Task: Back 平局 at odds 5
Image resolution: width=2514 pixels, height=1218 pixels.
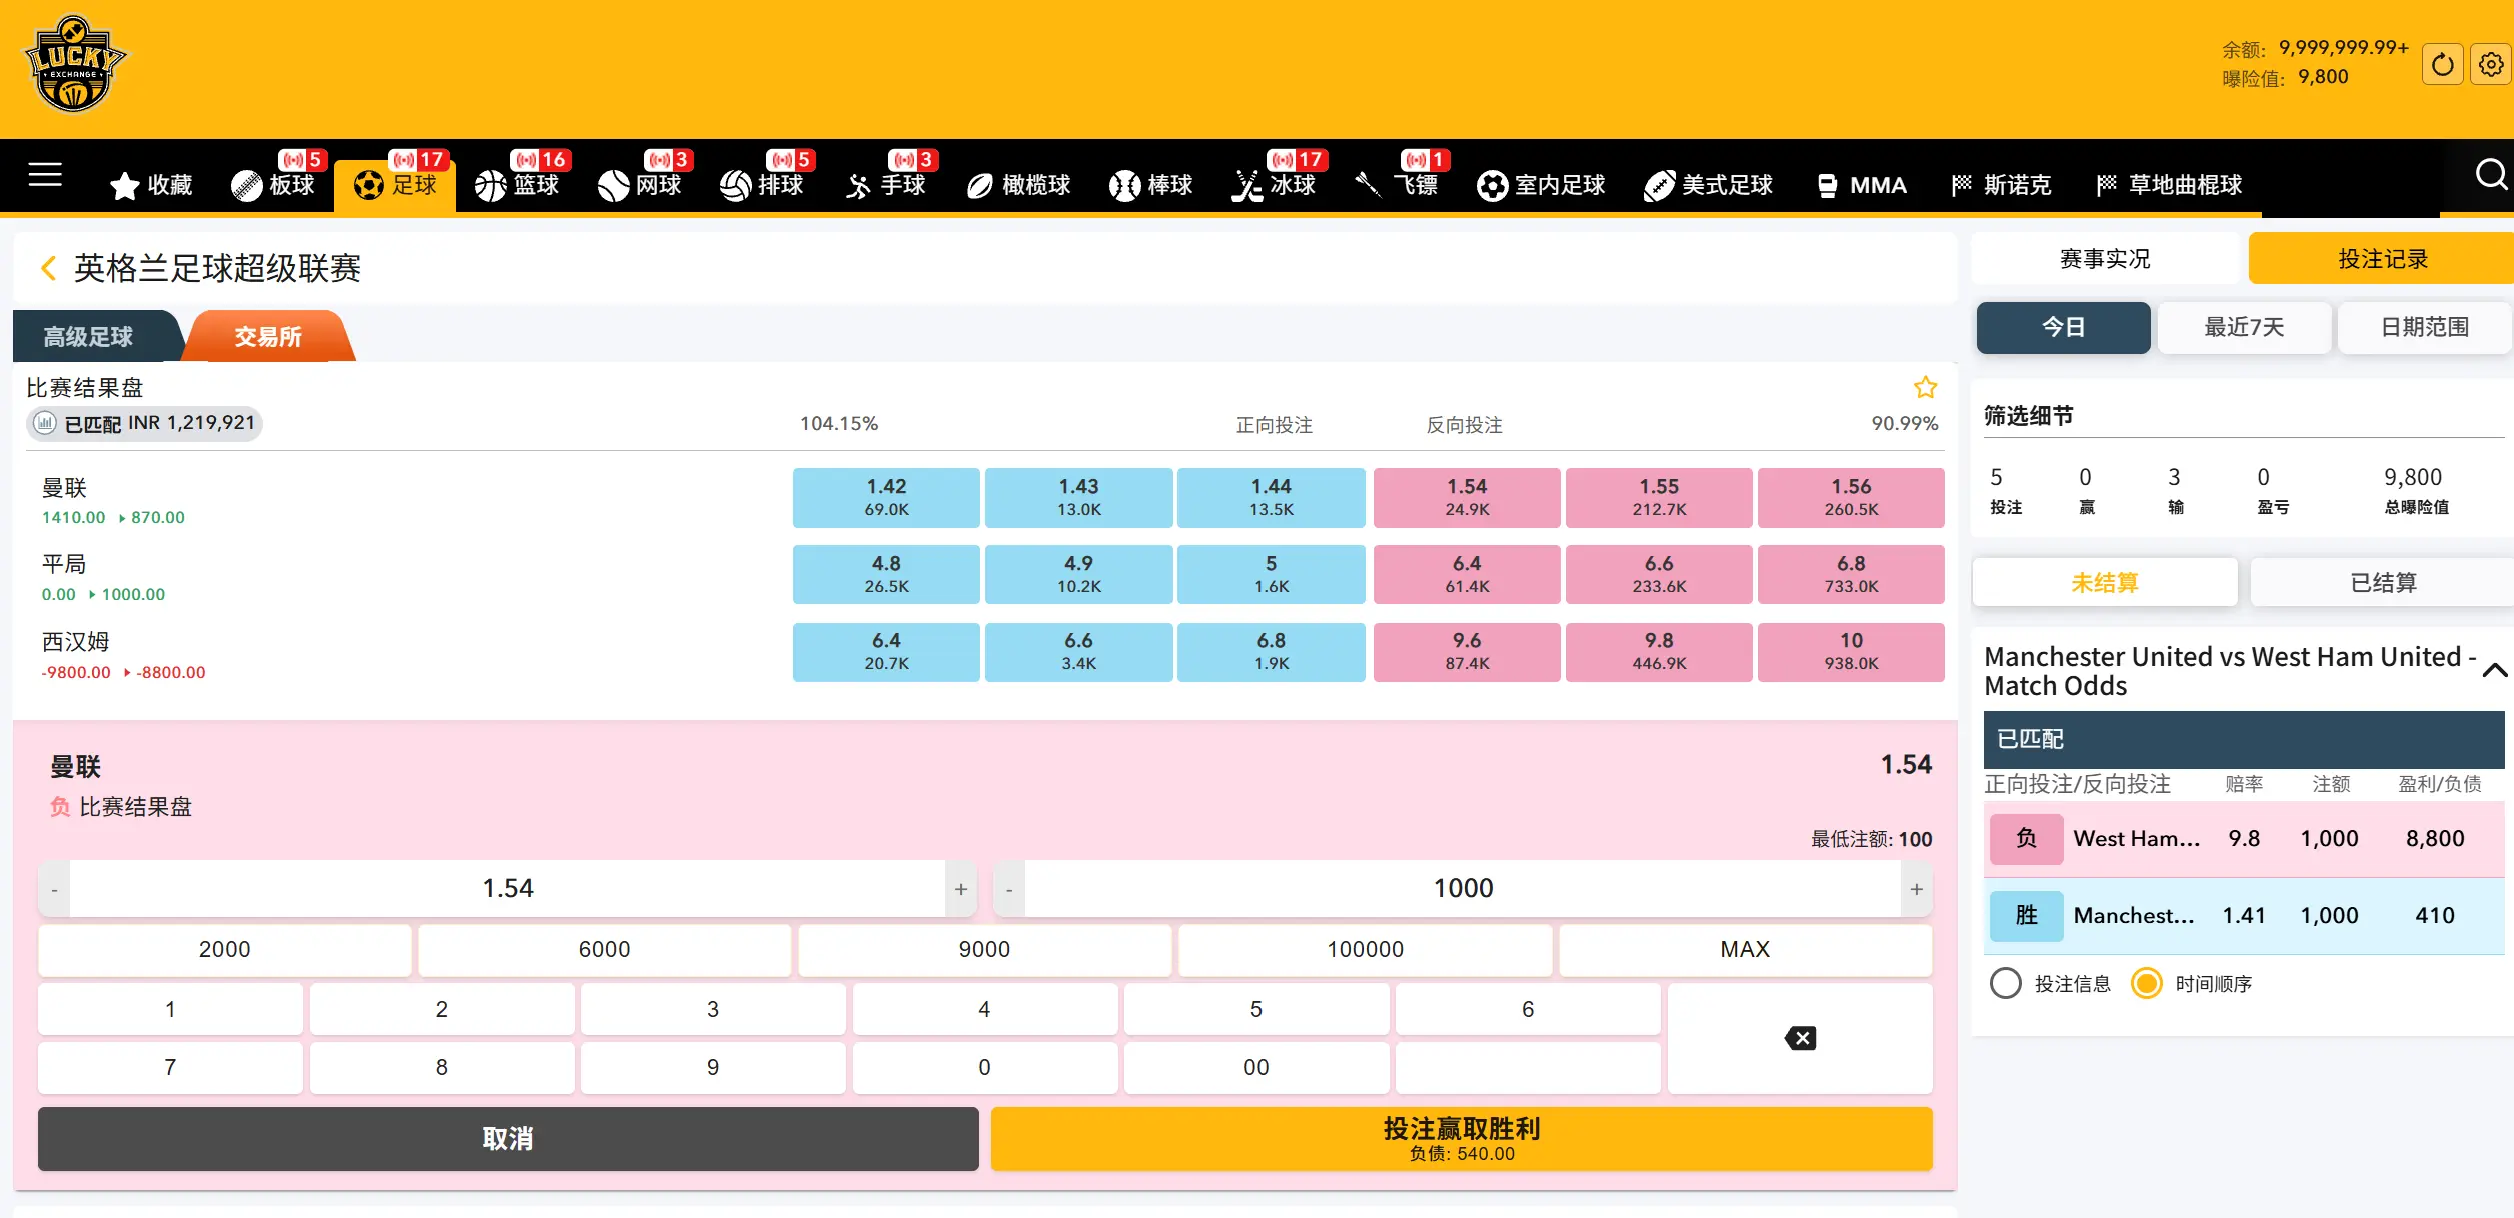Action: [1271, 574]
